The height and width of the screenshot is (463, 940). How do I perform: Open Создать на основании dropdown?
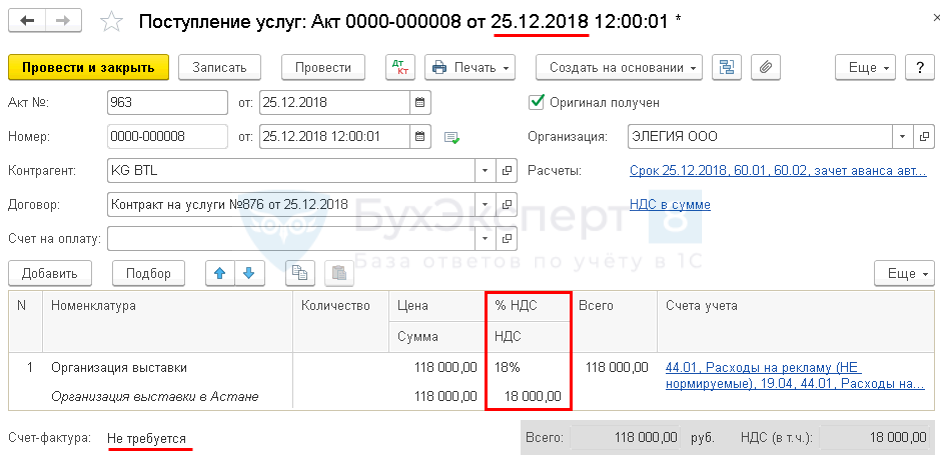point(619,67)
